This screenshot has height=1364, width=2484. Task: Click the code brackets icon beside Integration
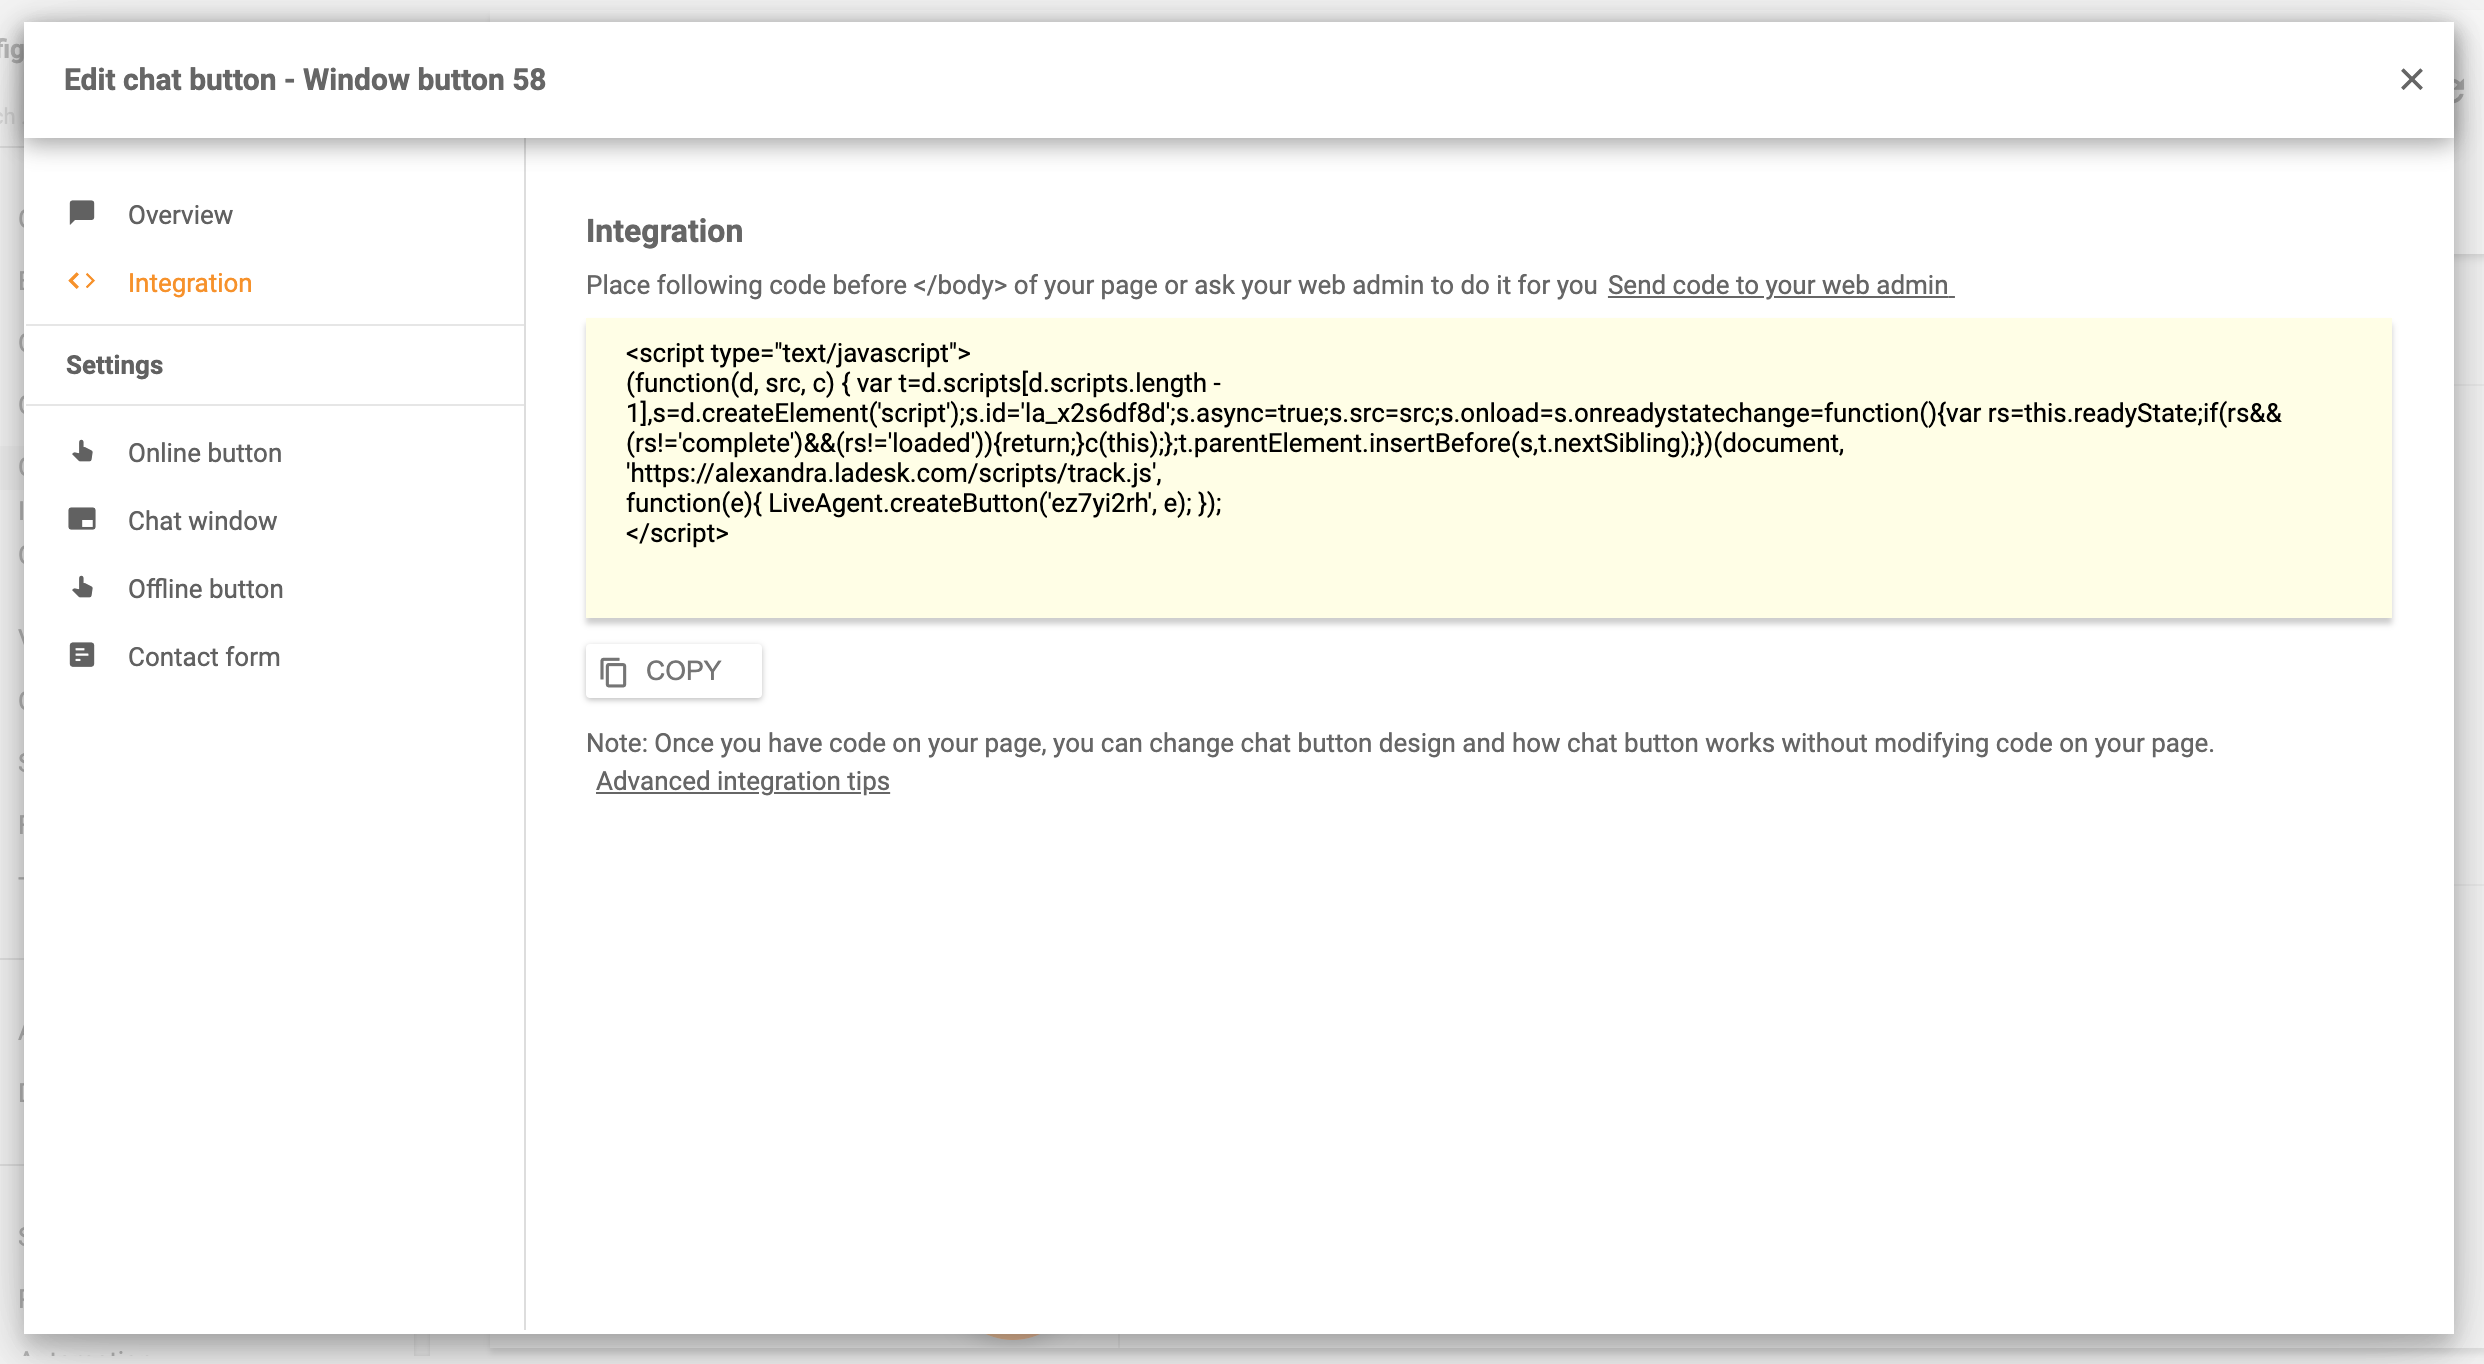pos(82,282)
